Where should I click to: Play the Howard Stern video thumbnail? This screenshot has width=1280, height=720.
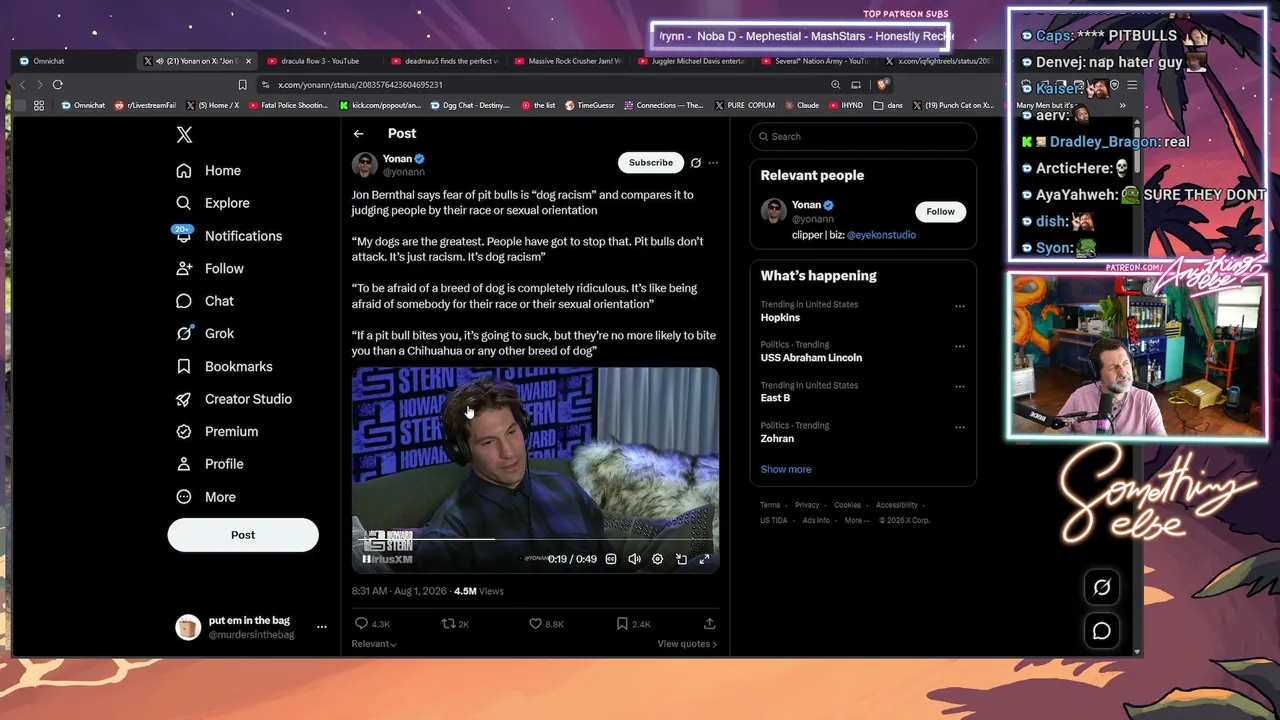(535, 470)
